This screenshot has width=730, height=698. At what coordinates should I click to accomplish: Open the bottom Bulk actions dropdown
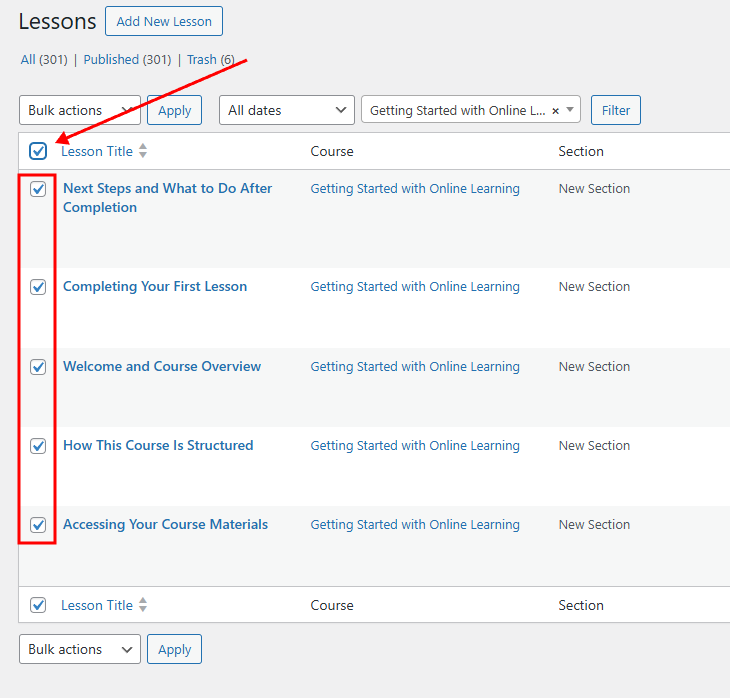[79, 649]
